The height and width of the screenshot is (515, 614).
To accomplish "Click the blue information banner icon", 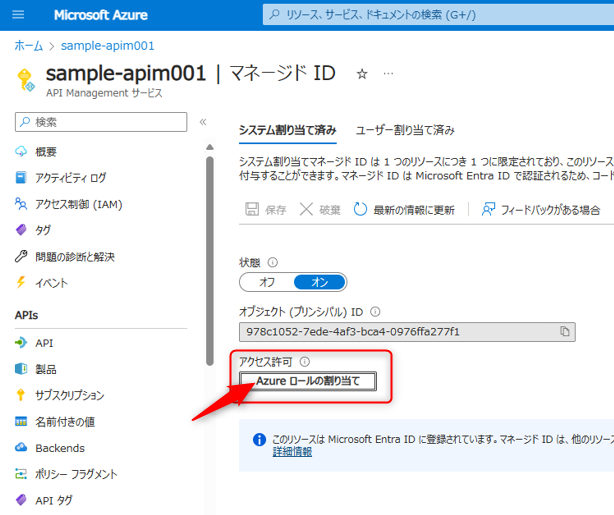I will [259, 439].
